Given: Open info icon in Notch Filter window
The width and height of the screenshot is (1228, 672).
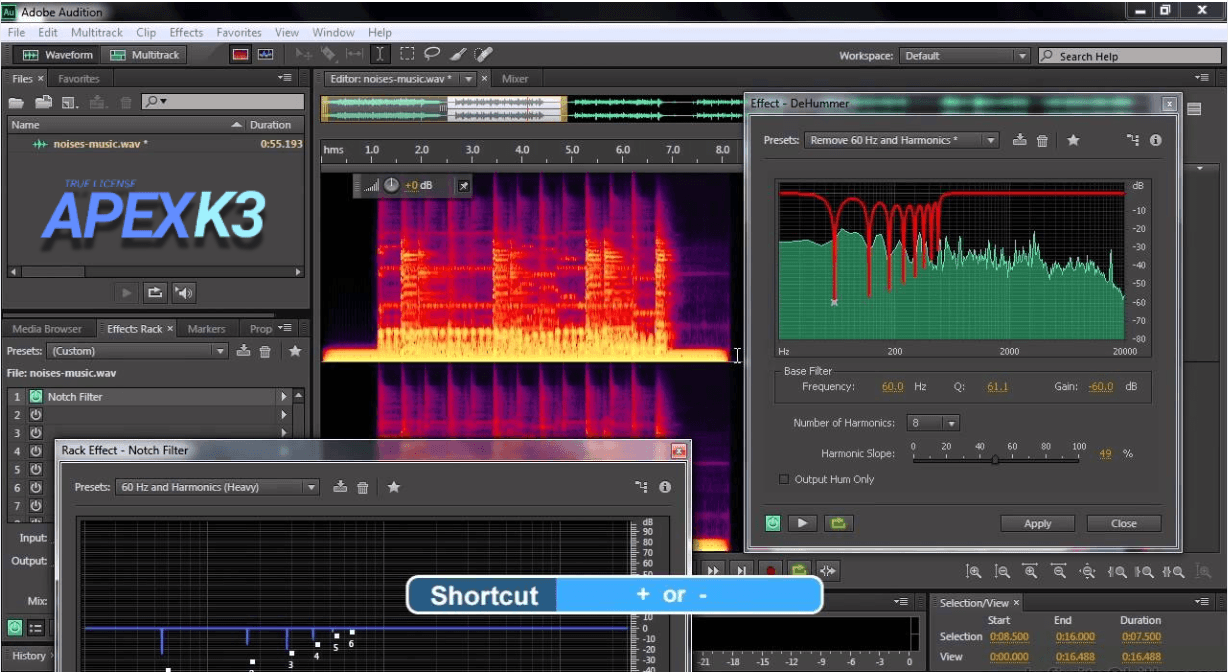Looking at the screenshot, I should click(665, 487).
